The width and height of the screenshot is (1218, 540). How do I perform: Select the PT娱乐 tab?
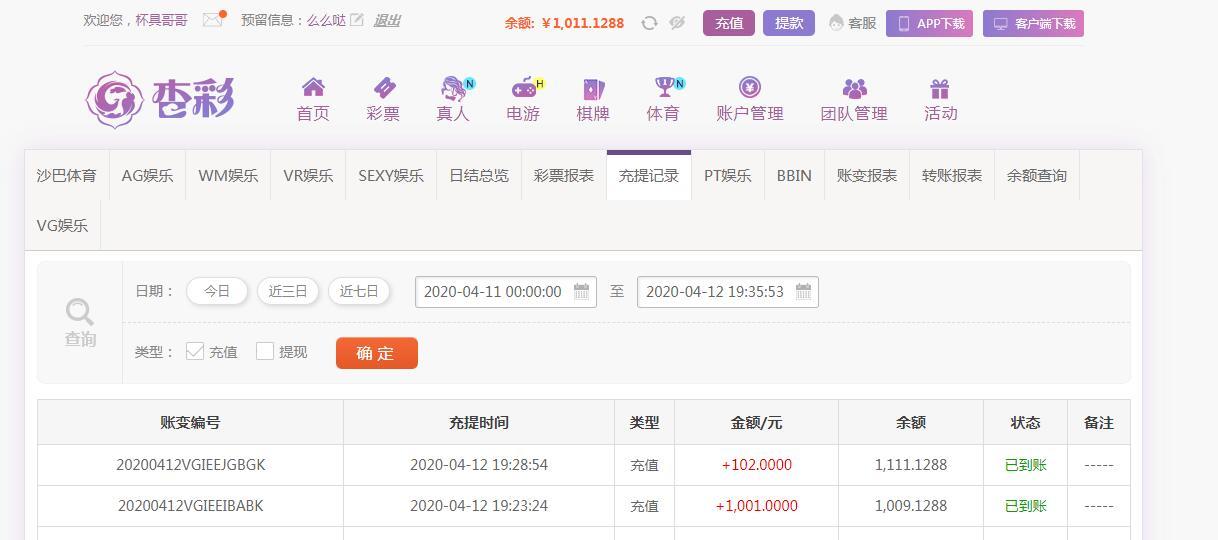coord(728,175)
